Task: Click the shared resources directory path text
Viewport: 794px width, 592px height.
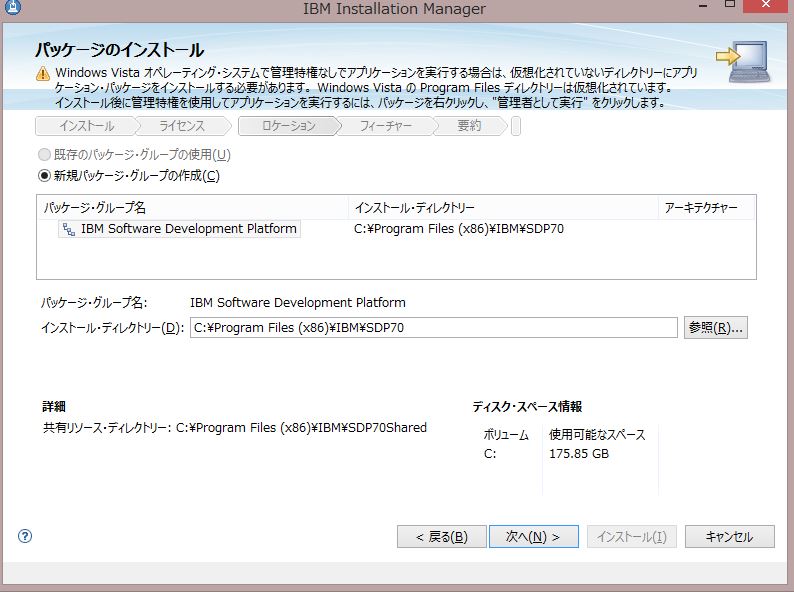Action: point(301,428)
